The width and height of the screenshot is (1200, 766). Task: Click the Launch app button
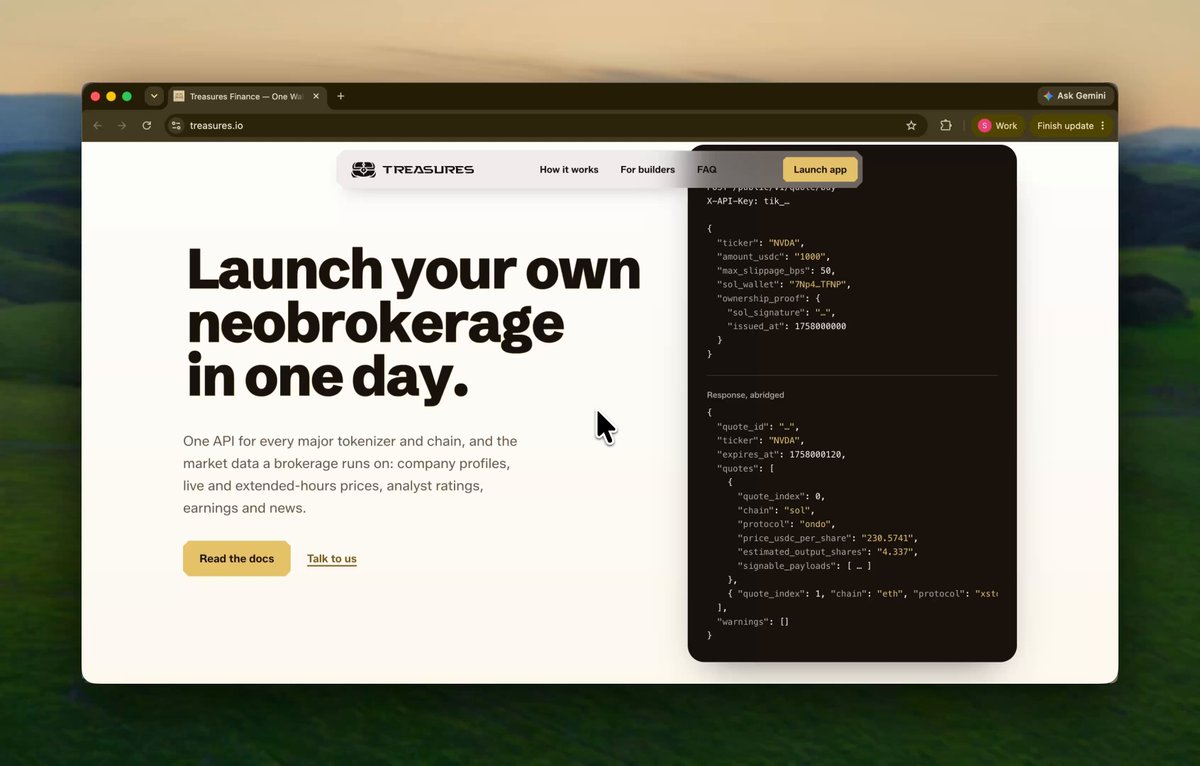[x=820, y=170]
